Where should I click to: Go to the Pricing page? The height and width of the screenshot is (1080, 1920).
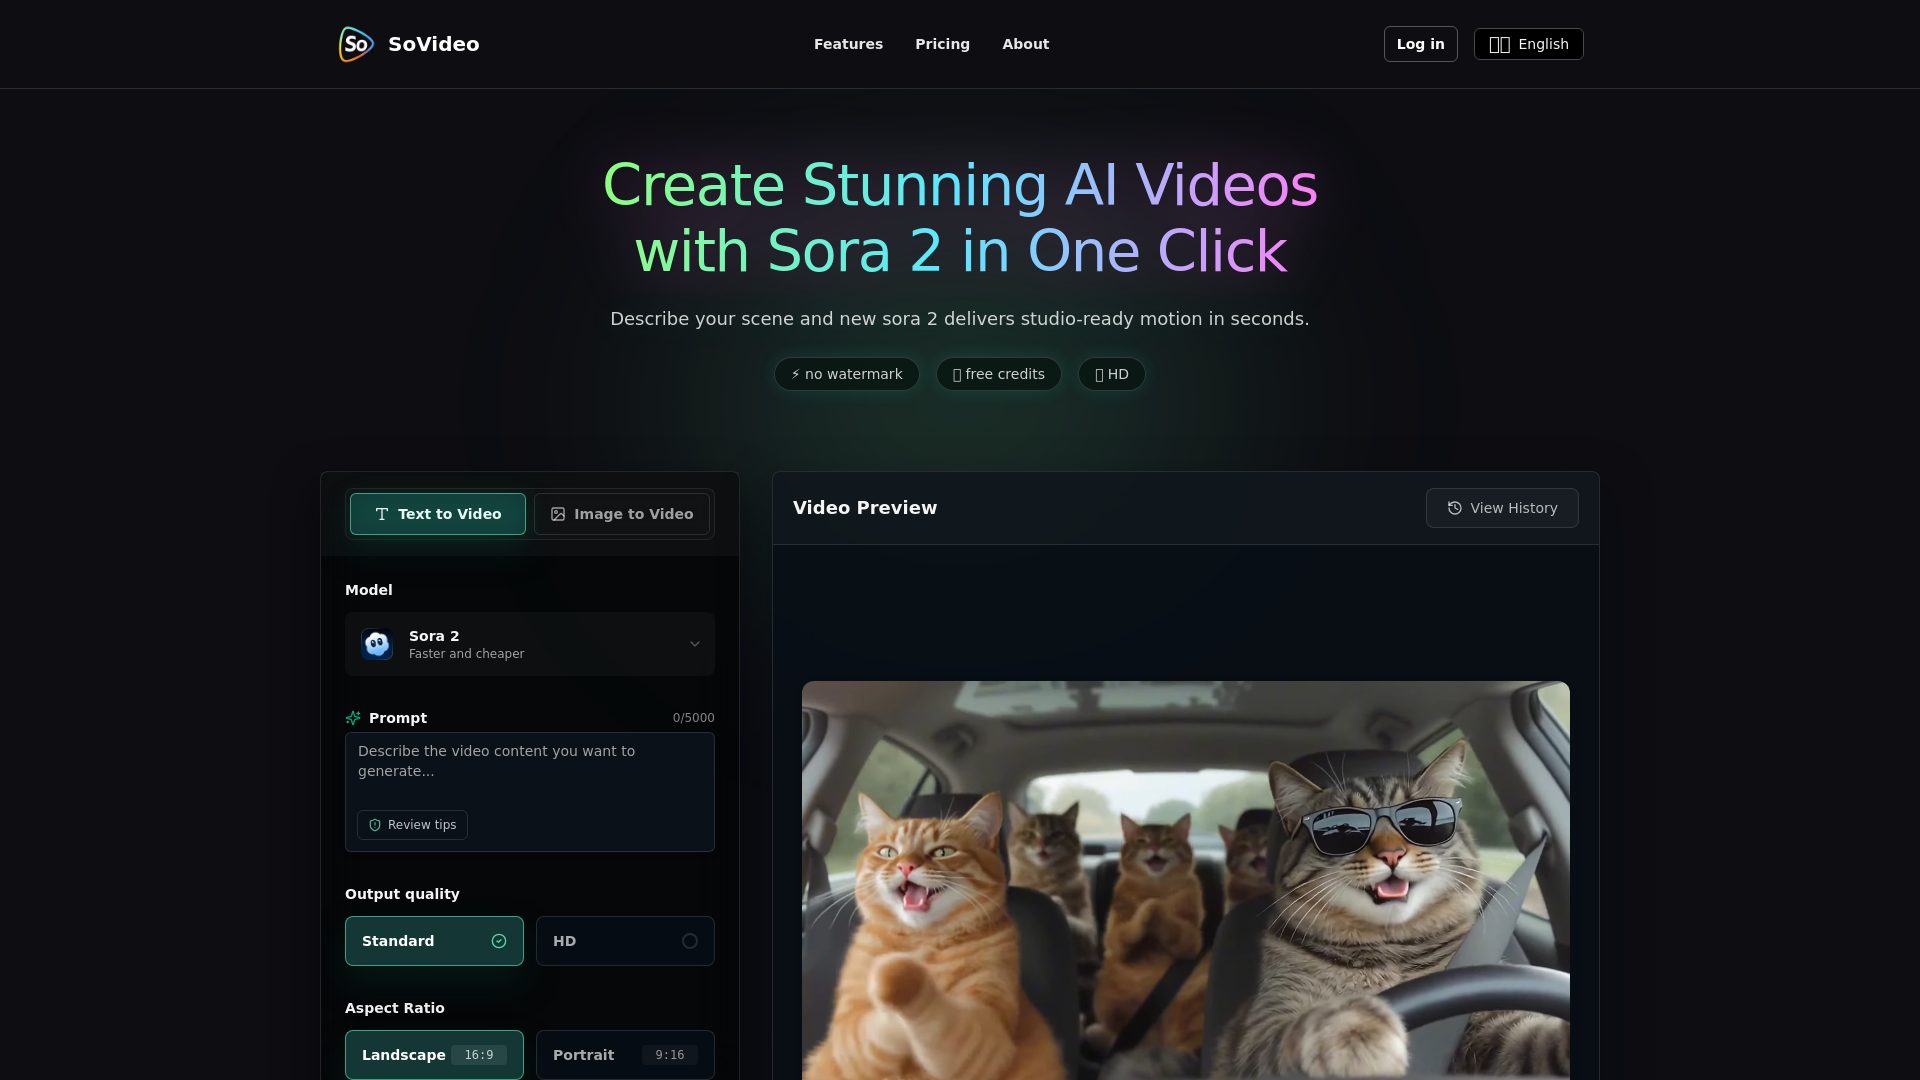point(942,44)
